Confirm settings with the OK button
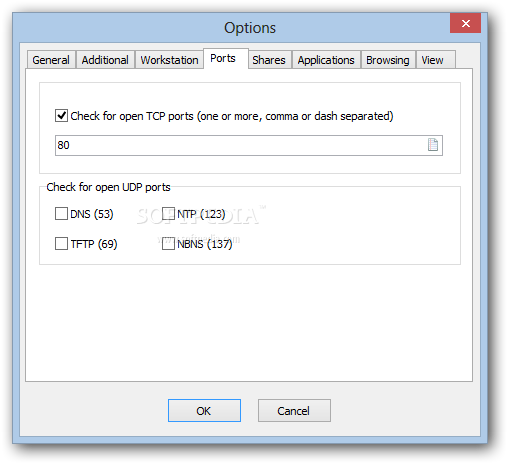The image size is (508, 464). click(204, 411)
